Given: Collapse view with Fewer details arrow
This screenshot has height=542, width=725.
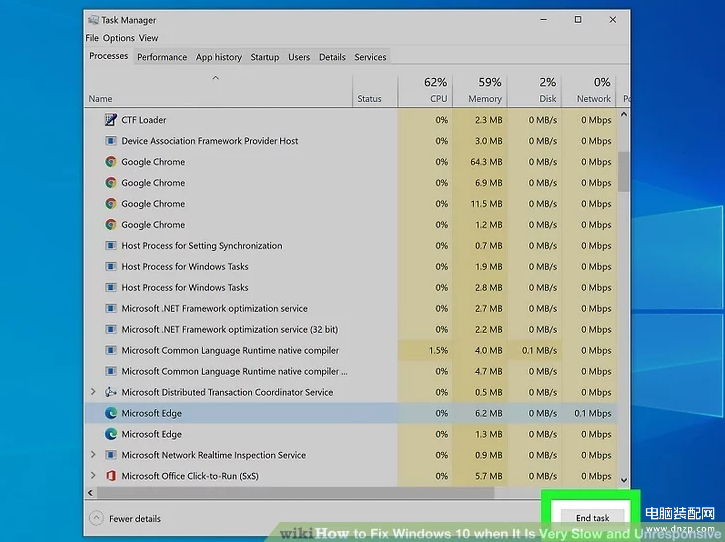Looking at the screenshot, I should pyautogui.click(x=96, y=518).
